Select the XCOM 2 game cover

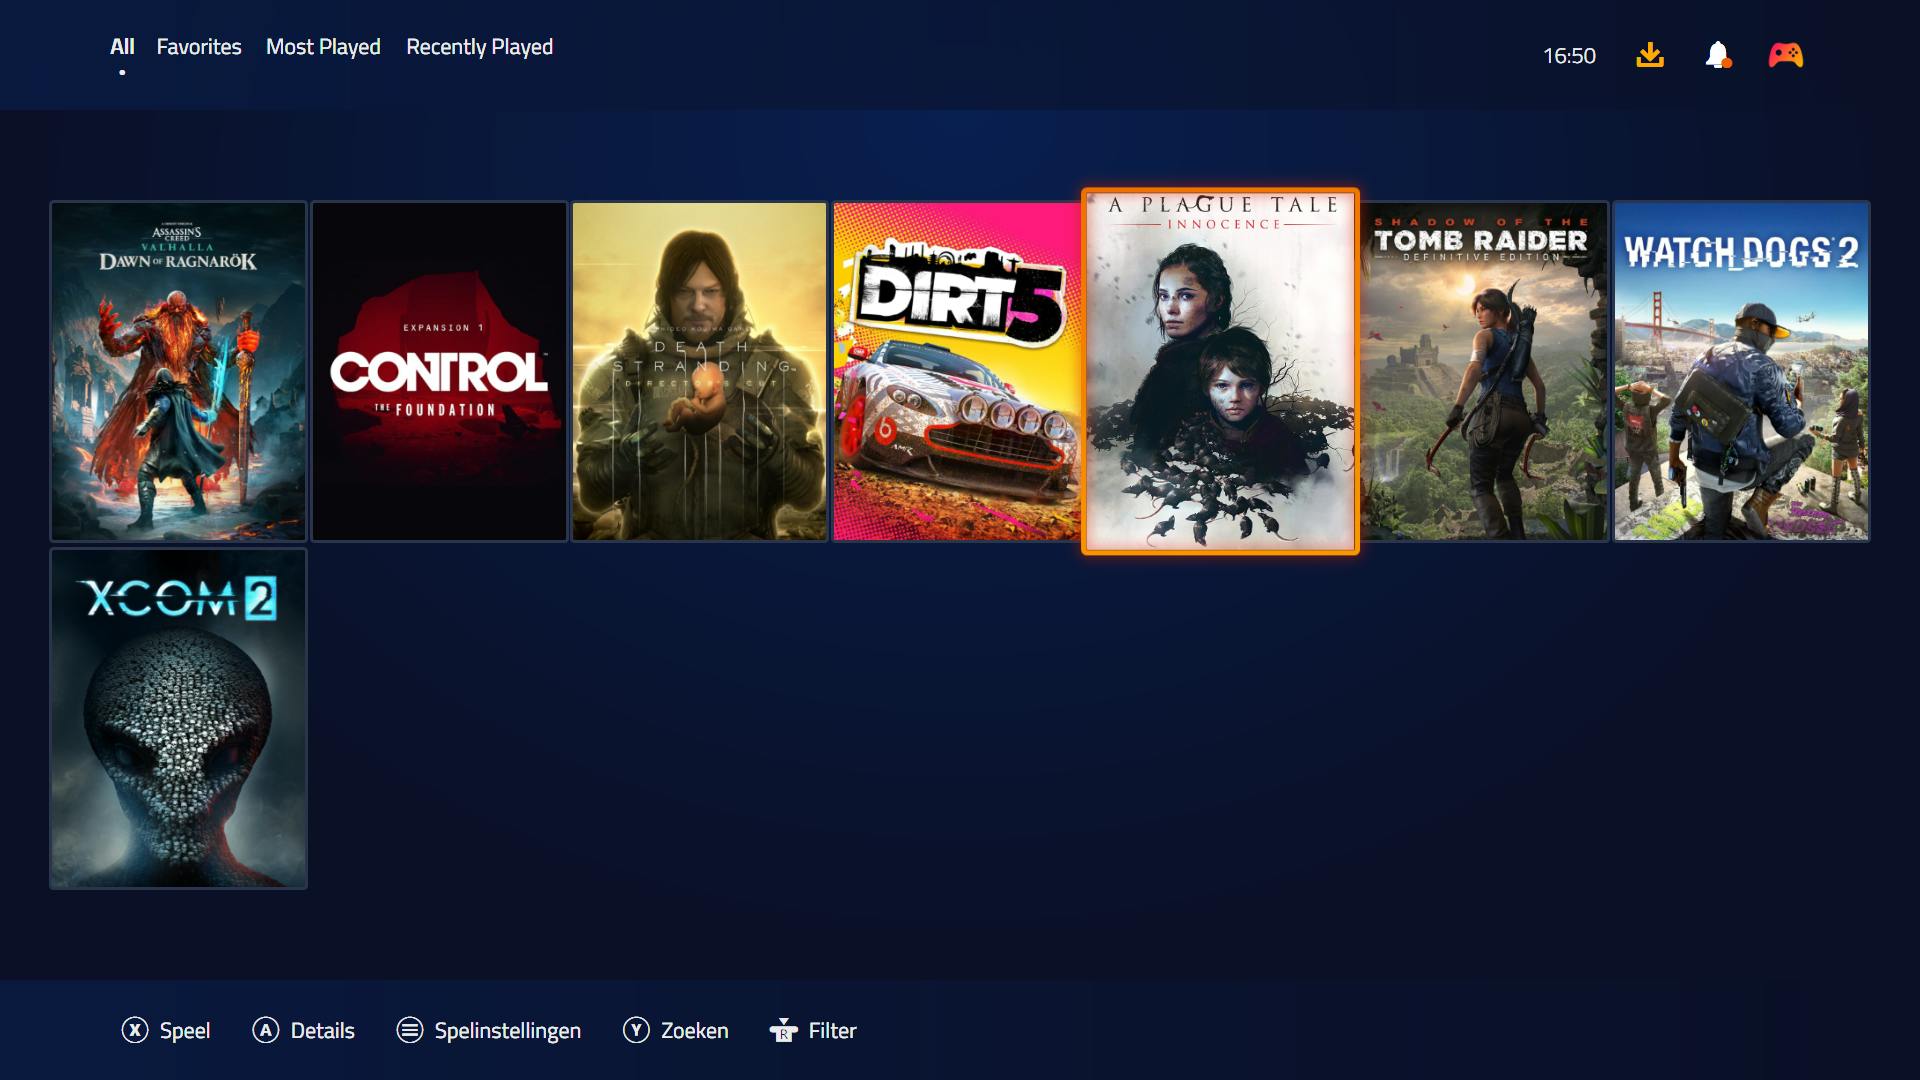coord(179,718)
